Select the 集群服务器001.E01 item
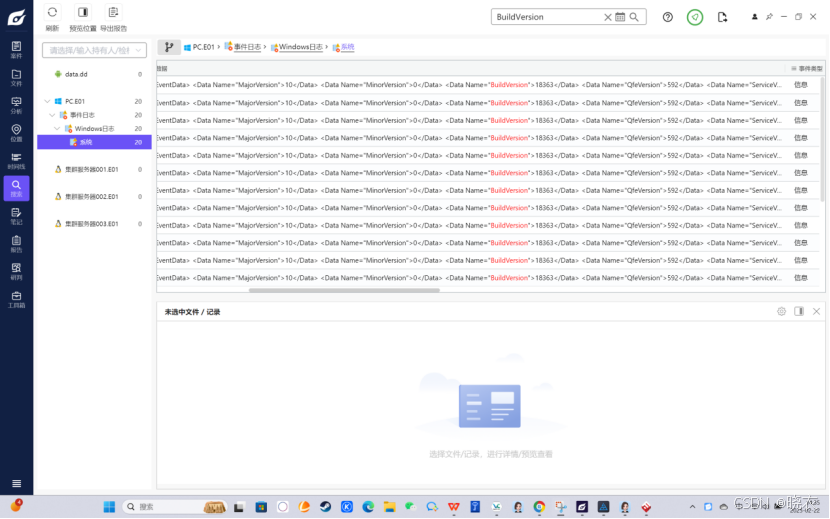Screen dimensions: 830x519 pyautogui.click(x=91, y=169)
